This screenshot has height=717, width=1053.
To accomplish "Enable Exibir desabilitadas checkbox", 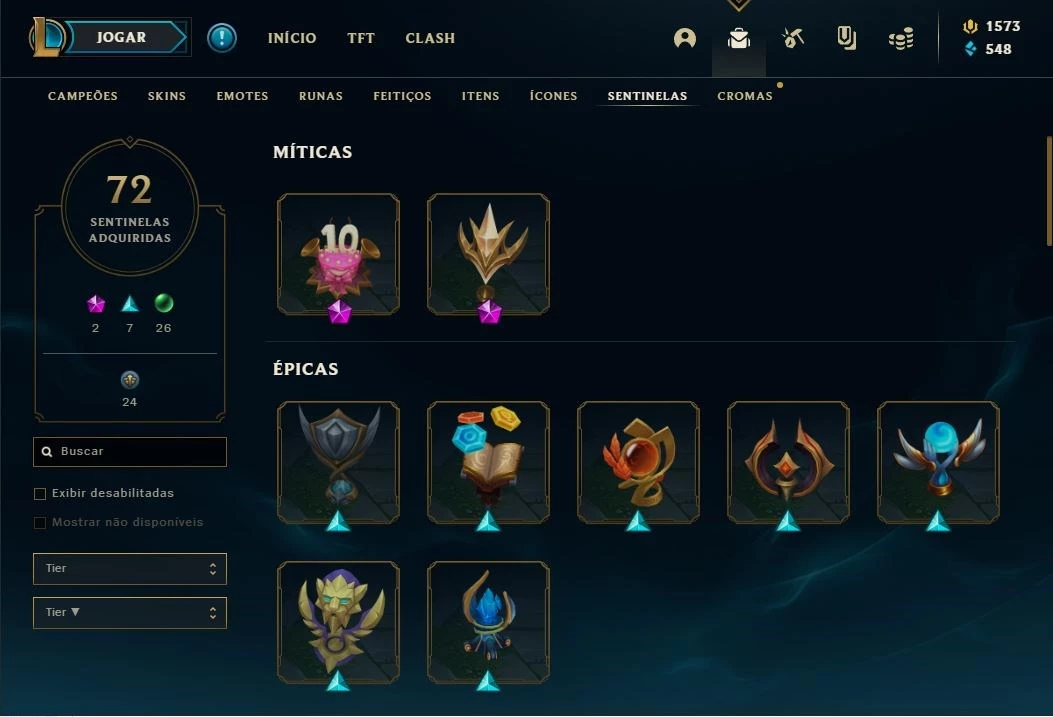I will click(40, 493).
